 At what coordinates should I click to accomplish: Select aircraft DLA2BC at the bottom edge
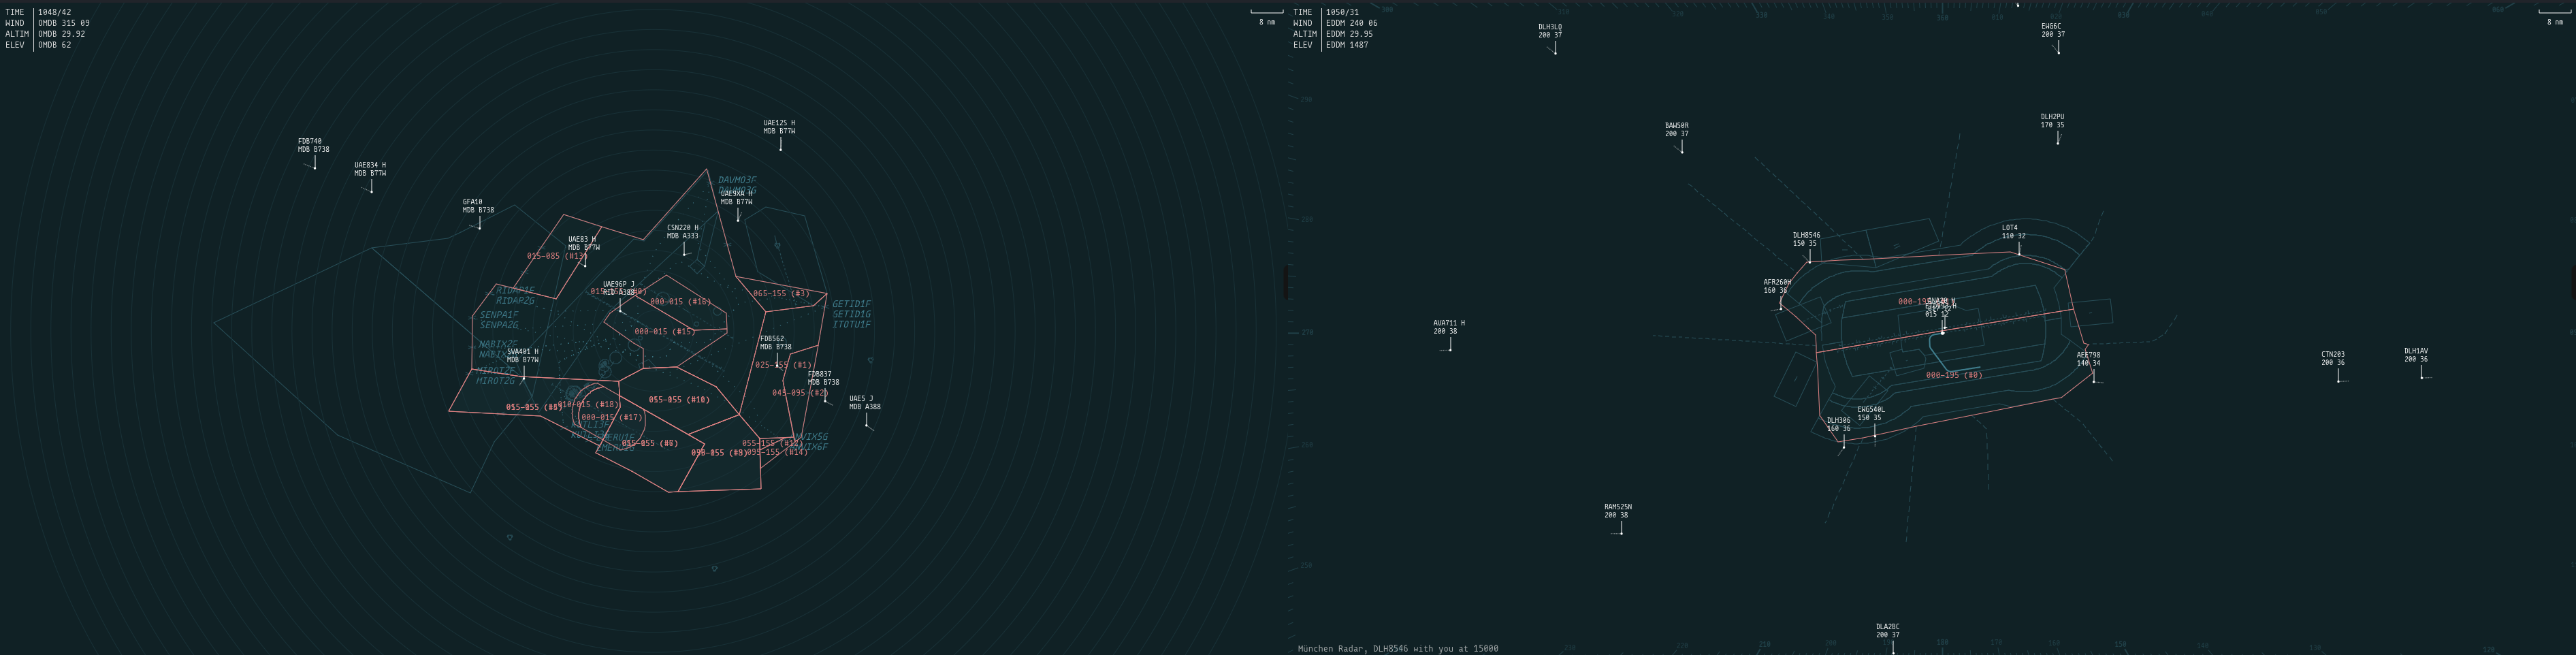[x=1888, y=631]
